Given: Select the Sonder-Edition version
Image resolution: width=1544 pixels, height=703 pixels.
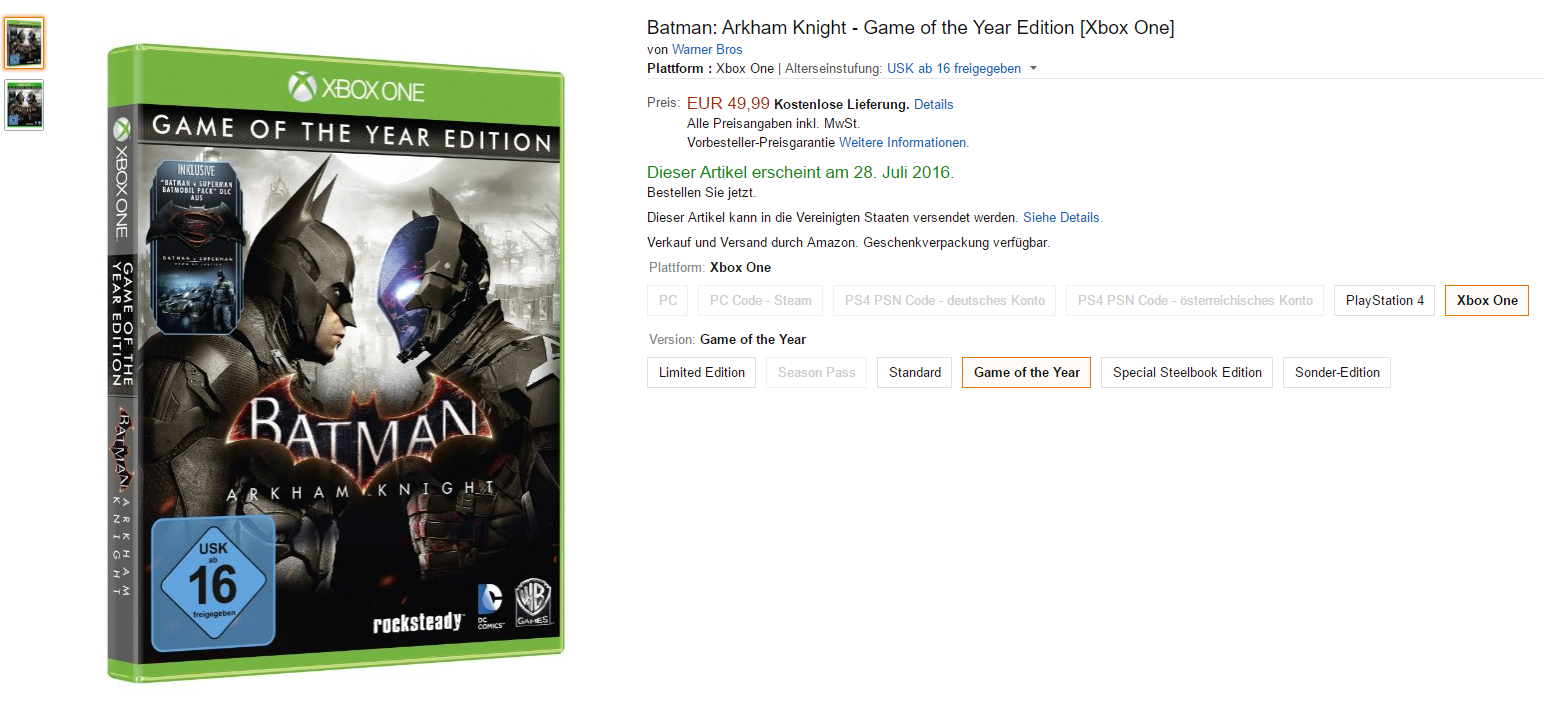Looking at the screenshot, I should 1336,372.
